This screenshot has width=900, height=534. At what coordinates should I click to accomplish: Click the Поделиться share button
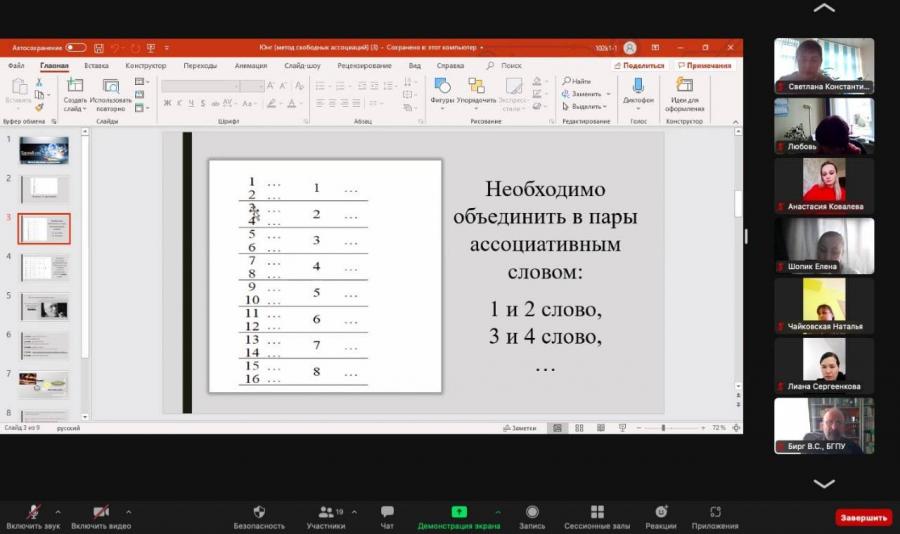[x=639, y=65]
